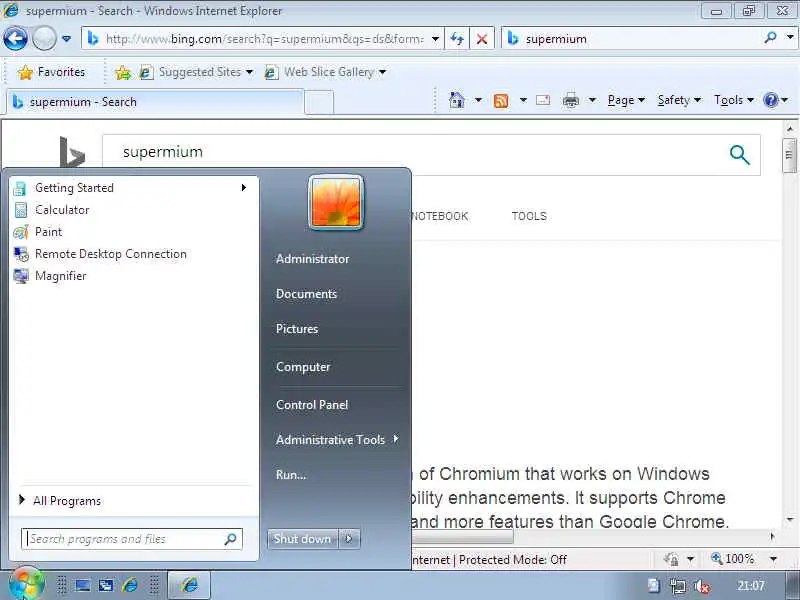Click Search programs and files box
The image size is (800, 600).
[x=132, y=539]
